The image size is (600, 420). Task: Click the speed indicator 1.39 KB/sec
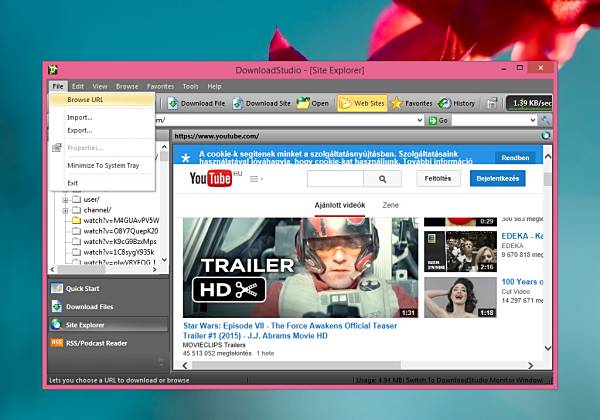(x=529, y=103)
